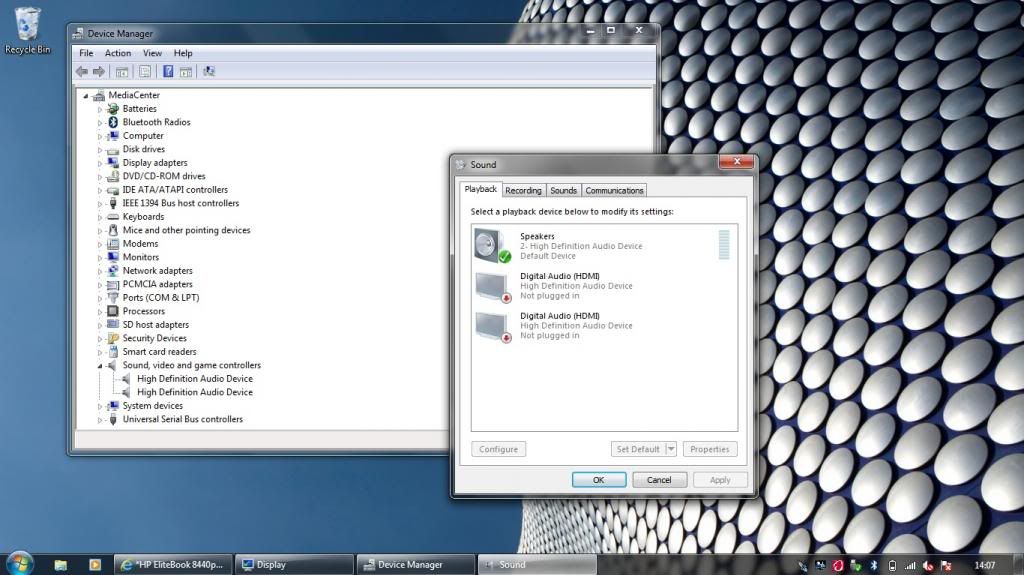The width and height of the screenshot is (1024, 575).
Task: Expand the Disk drives node
Action: pyautogui.click(x=100, y=150)
